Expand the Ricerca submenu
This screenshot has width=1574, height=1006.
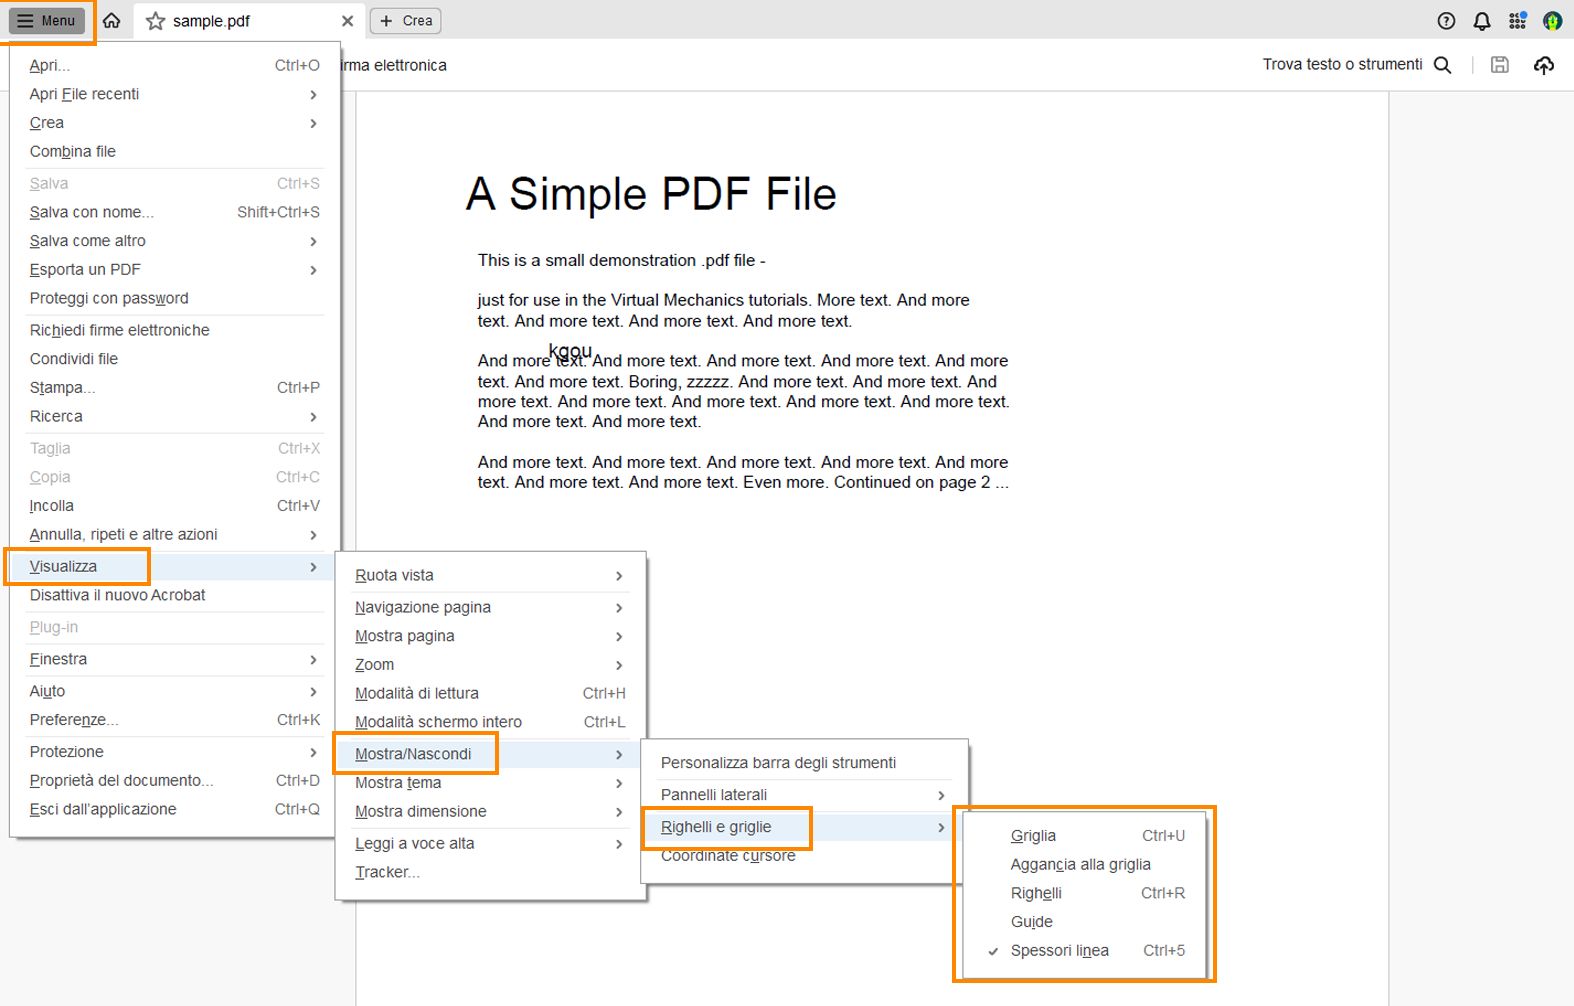coord(175,416)
